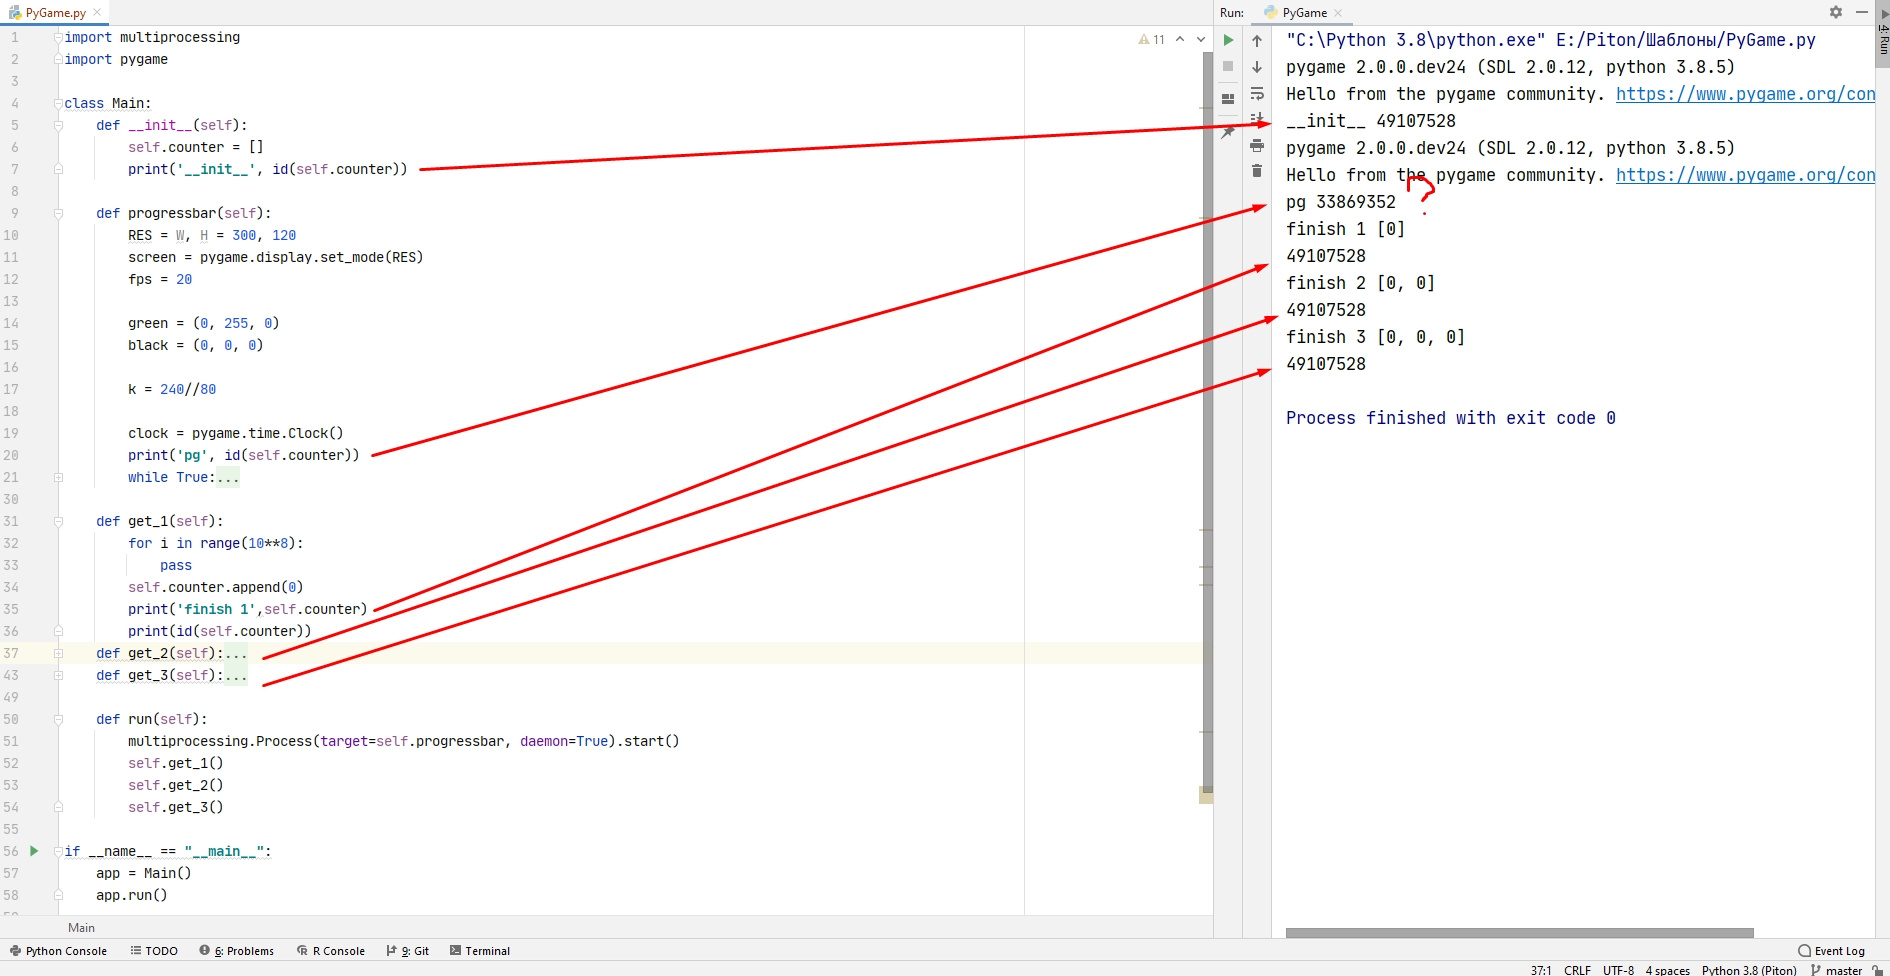Toggle read-only lock icon in status bar

click(1877, 970)
